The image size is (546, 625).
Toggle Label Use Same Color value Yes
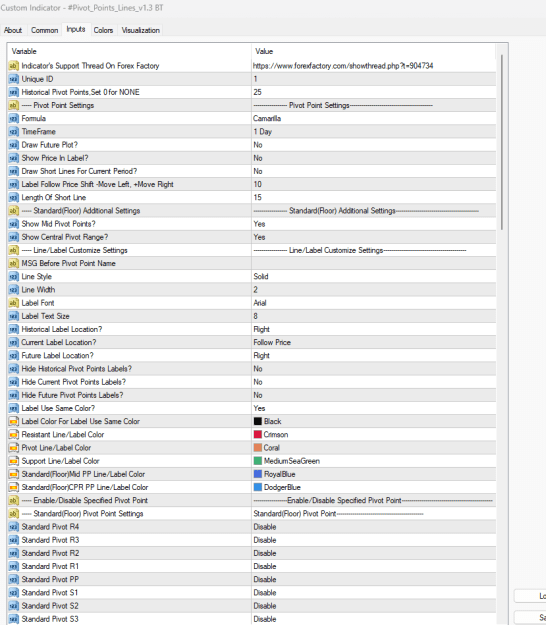374,408
